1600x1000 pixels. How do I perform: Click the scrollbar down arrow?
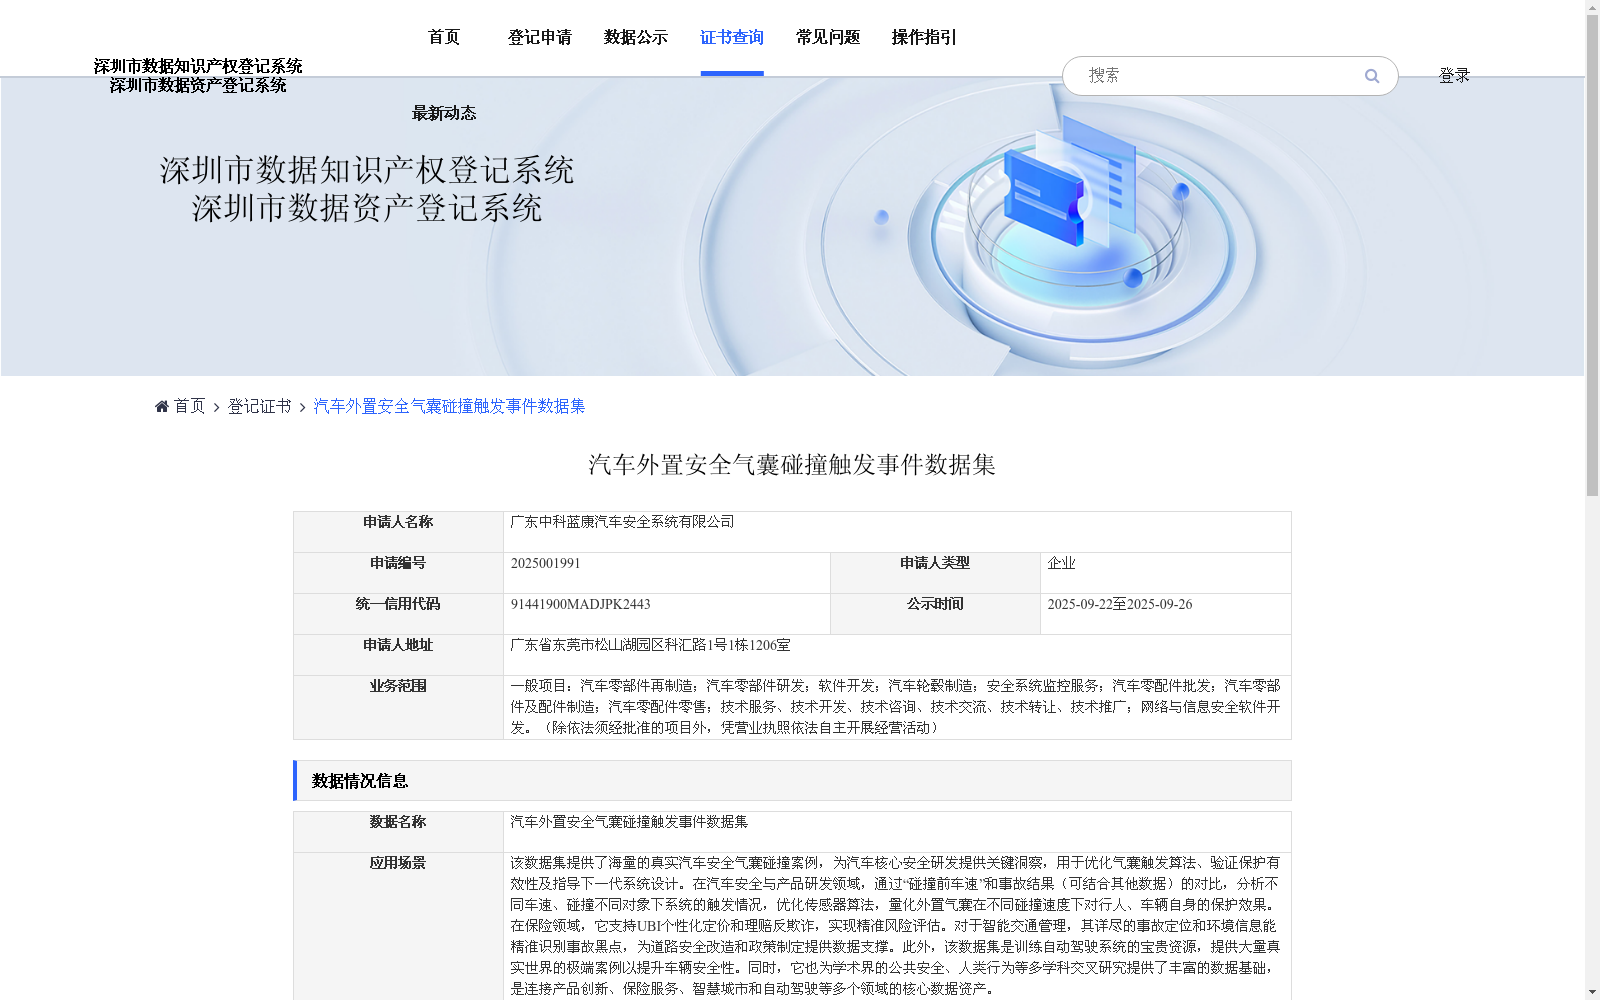tap(1592, 992)
